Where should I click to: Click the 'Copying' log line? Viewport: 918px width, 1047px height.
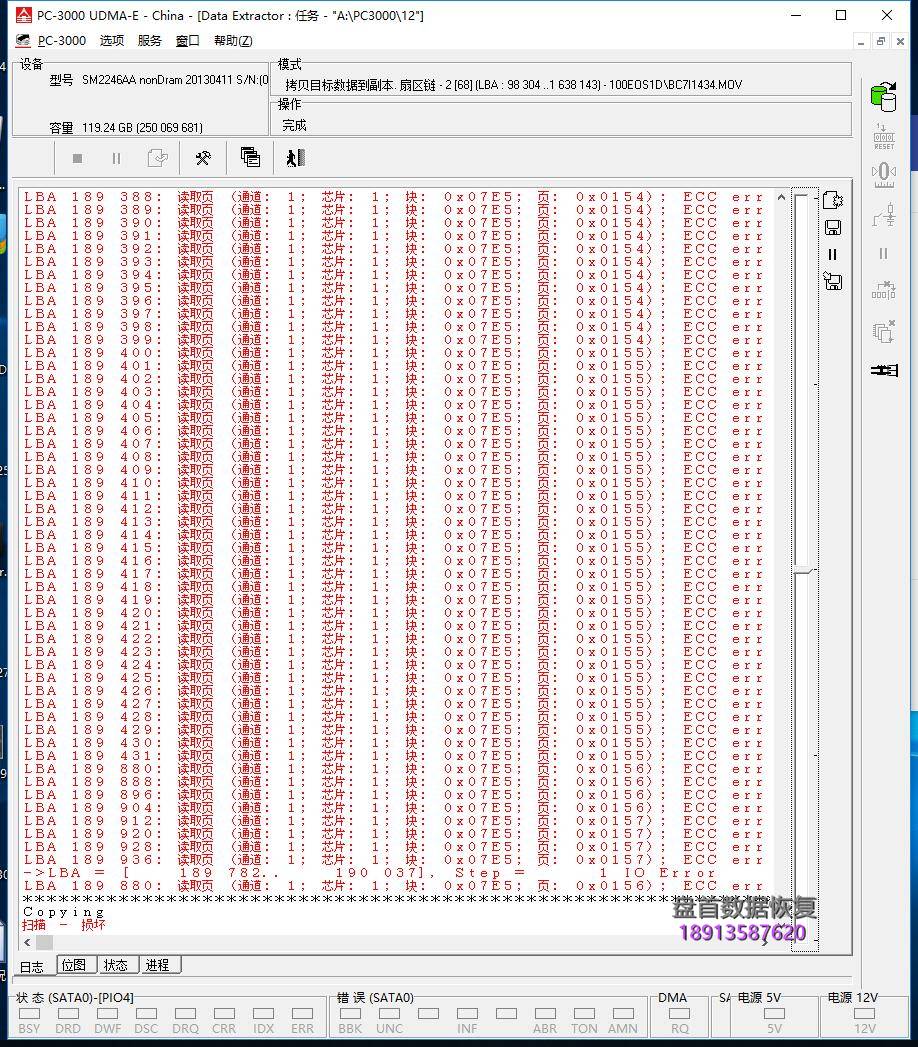click(63, 912)
